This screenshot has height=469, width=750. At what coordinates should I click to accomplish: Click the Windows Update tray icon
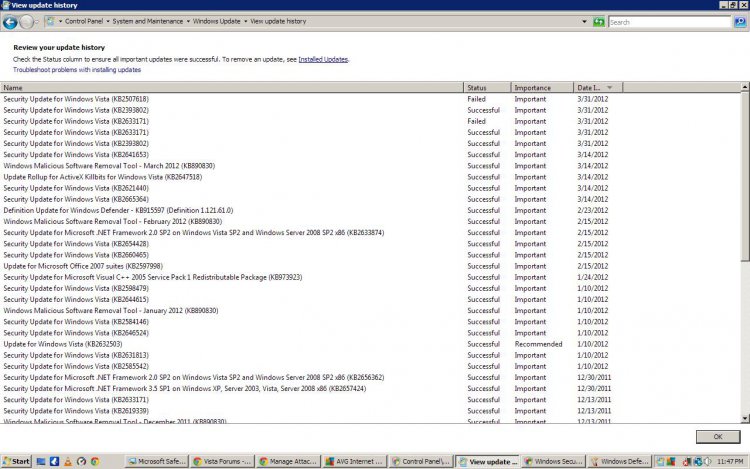coord(661,461)
